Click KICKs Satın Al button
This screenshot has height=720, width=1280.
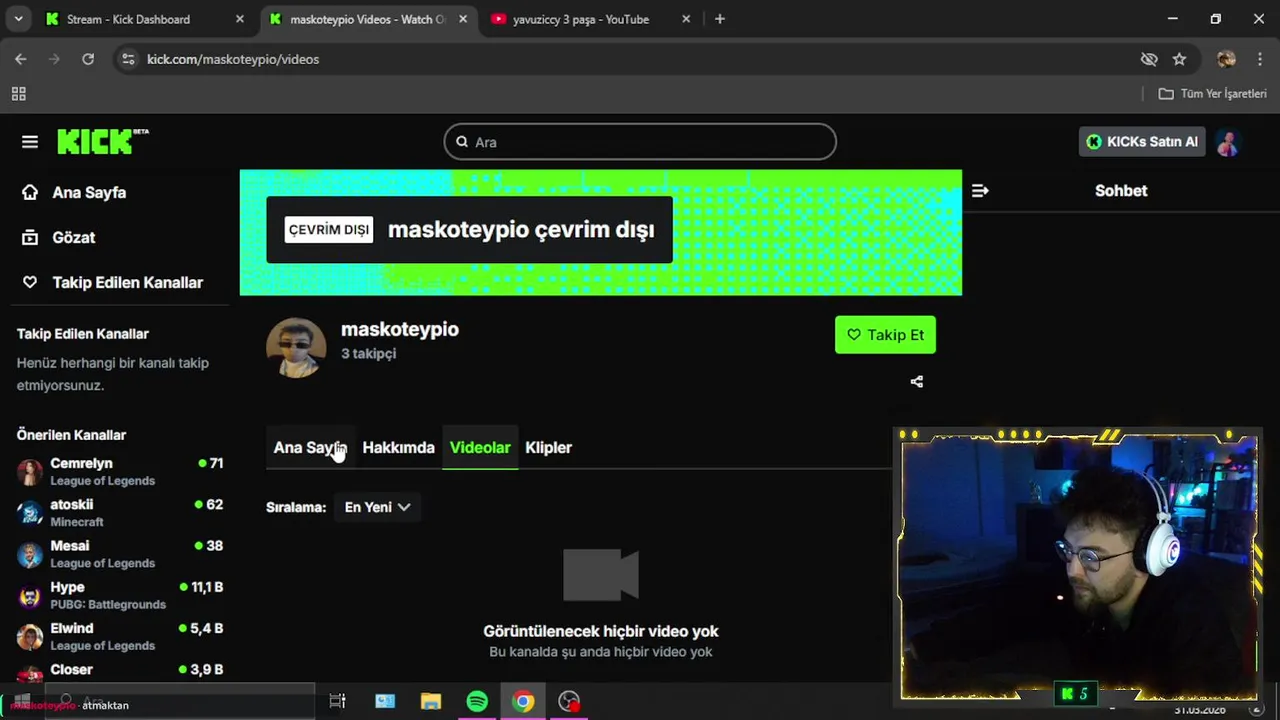click(x=1142, y=142)
